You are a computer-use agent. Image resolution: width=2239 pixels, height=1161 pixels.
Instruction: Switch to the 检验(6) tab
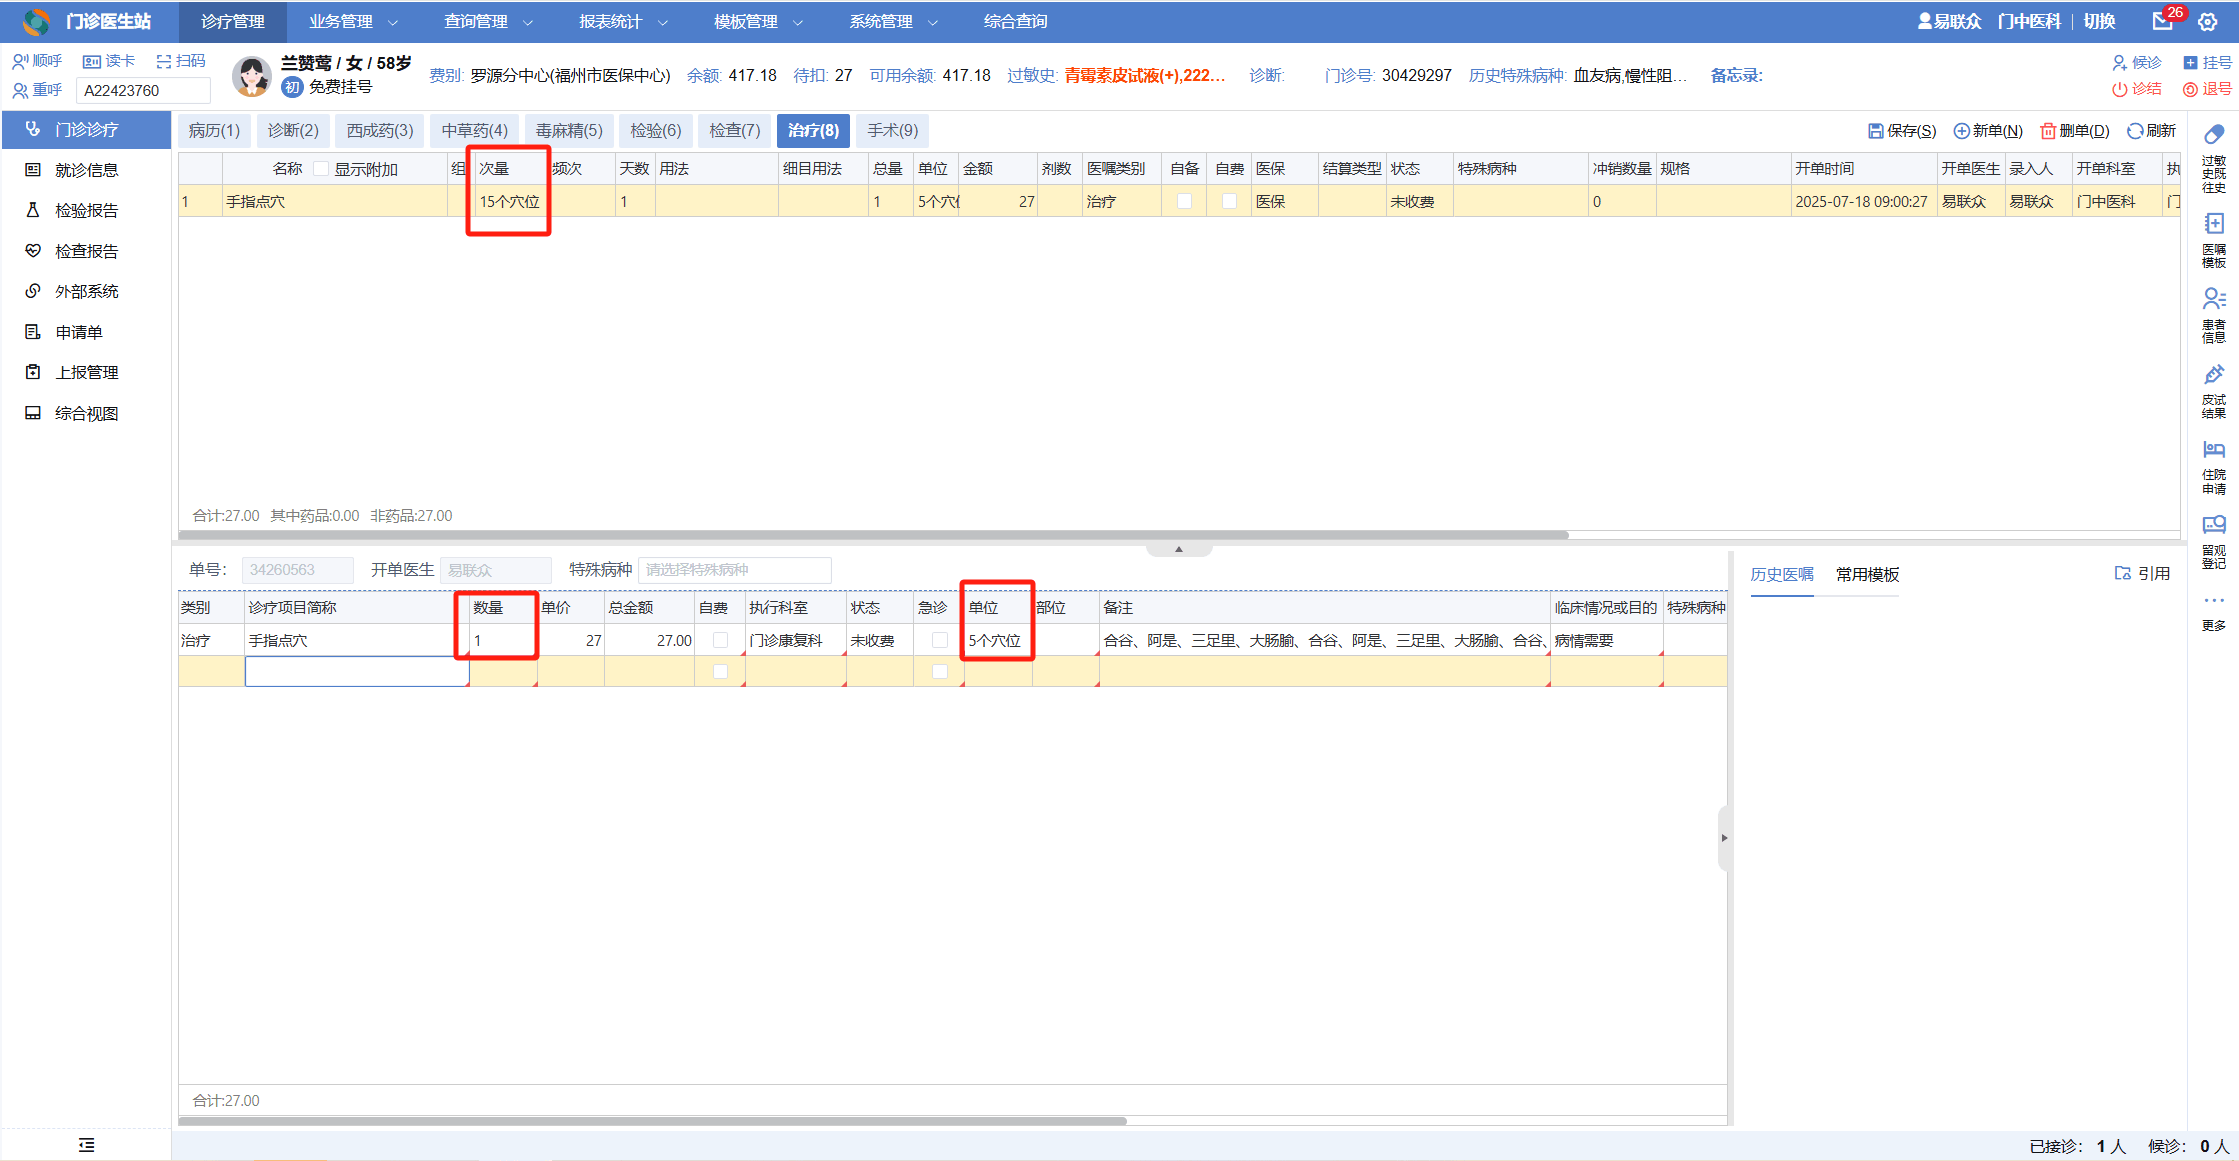pyautogui.click(x=655, y=131)
